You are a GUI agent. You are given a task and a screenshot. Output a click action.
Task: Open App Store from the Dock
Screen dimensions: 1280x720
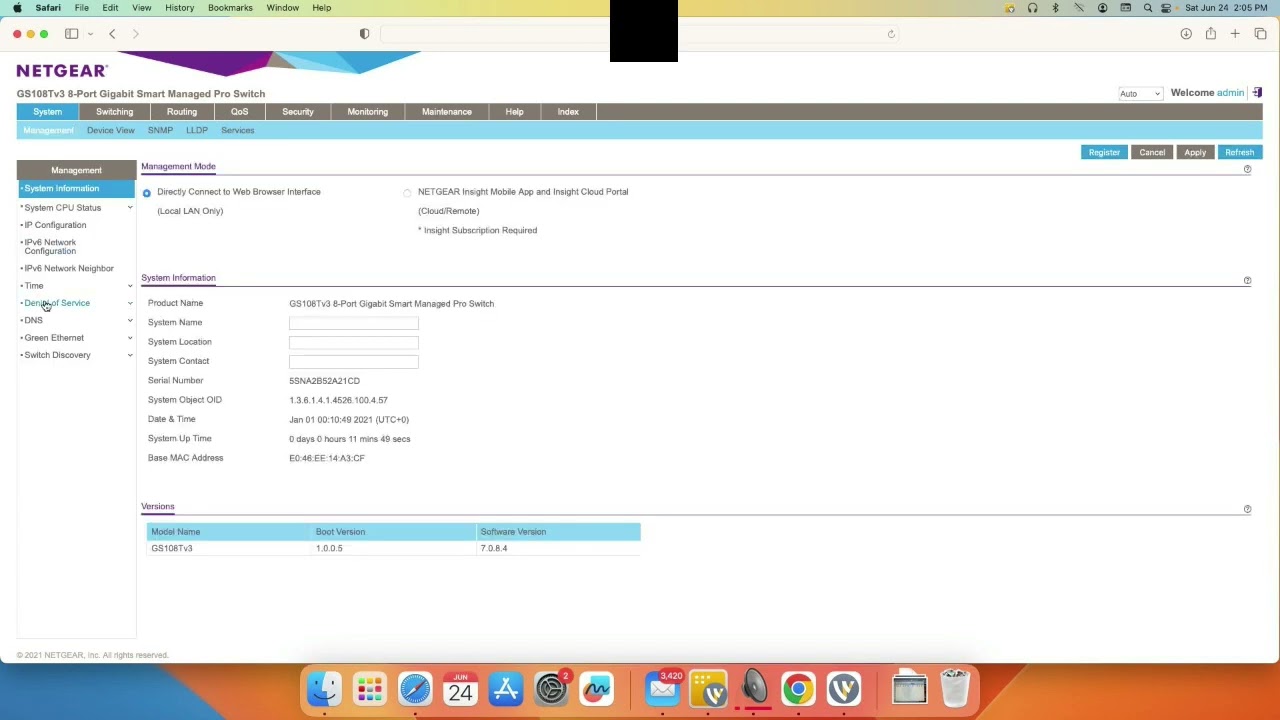click(x=506, y=689)
